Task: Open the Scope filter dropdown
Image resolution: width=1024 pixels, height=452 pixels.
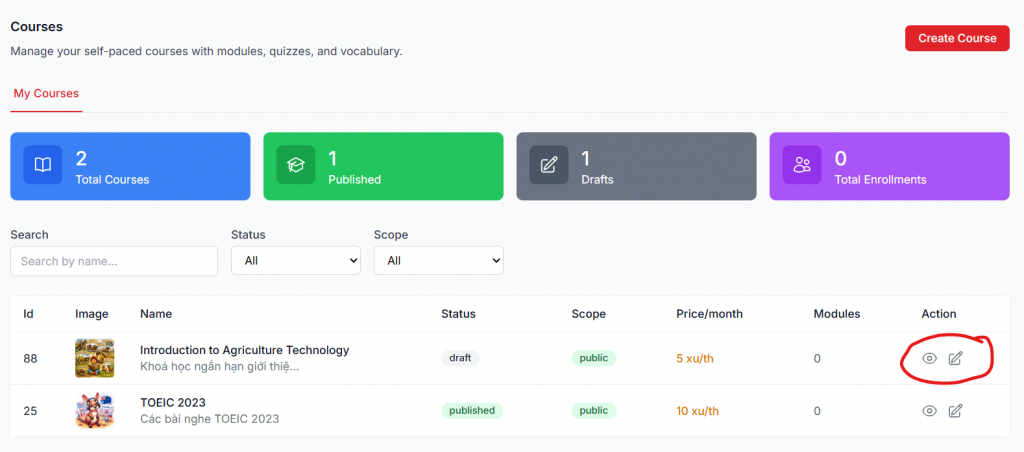Action: (438, 261)
